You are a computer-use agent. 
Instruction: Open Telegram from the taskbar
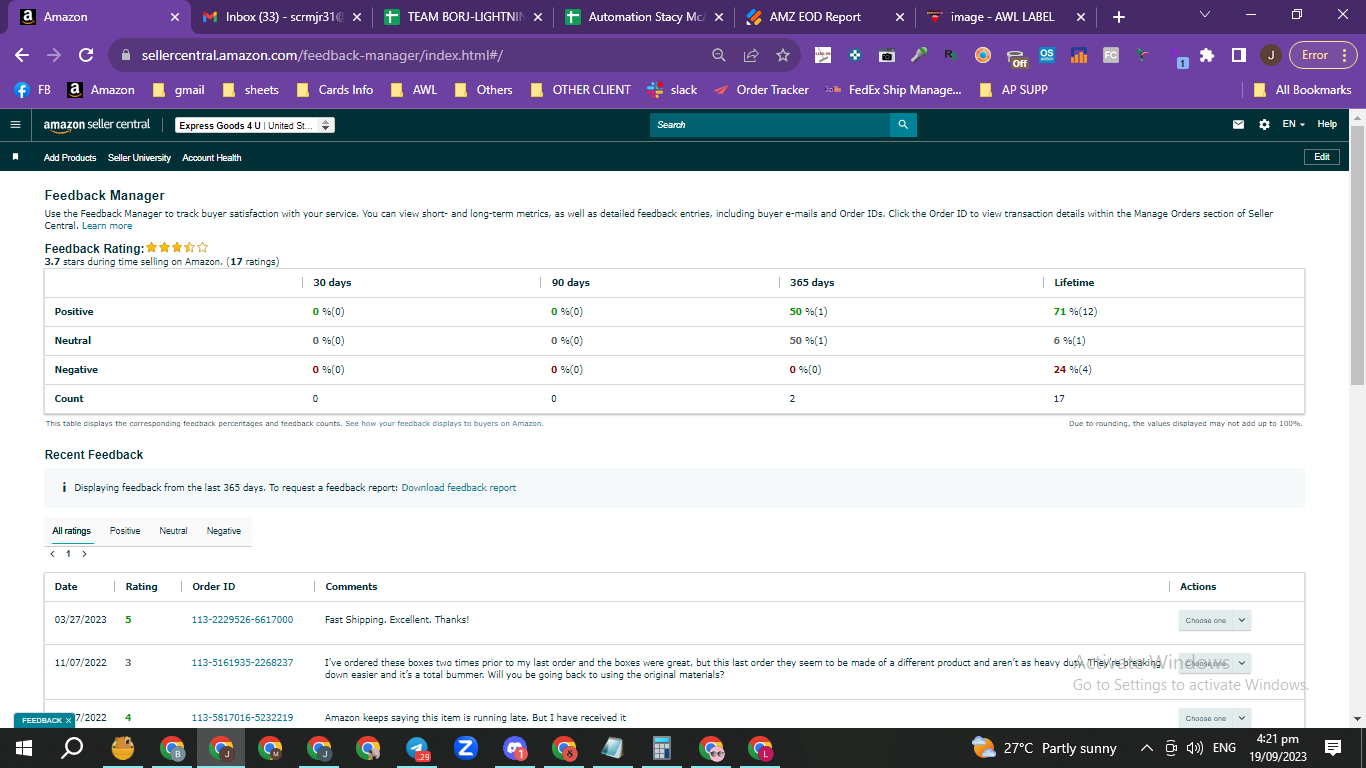[417, 748]
